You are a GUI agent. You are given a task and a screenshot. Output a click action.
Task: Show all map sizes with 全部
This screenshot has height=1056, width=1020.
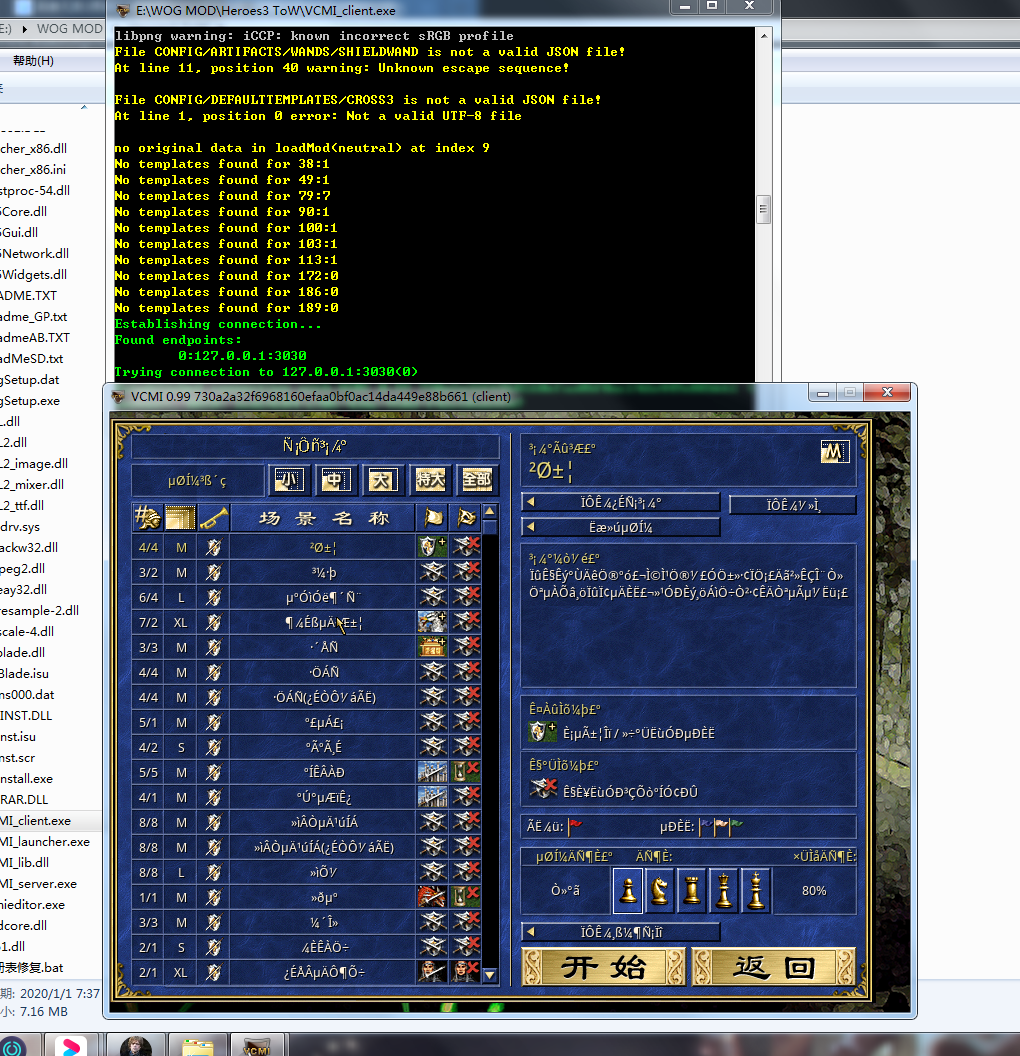(x=477, y=480)
